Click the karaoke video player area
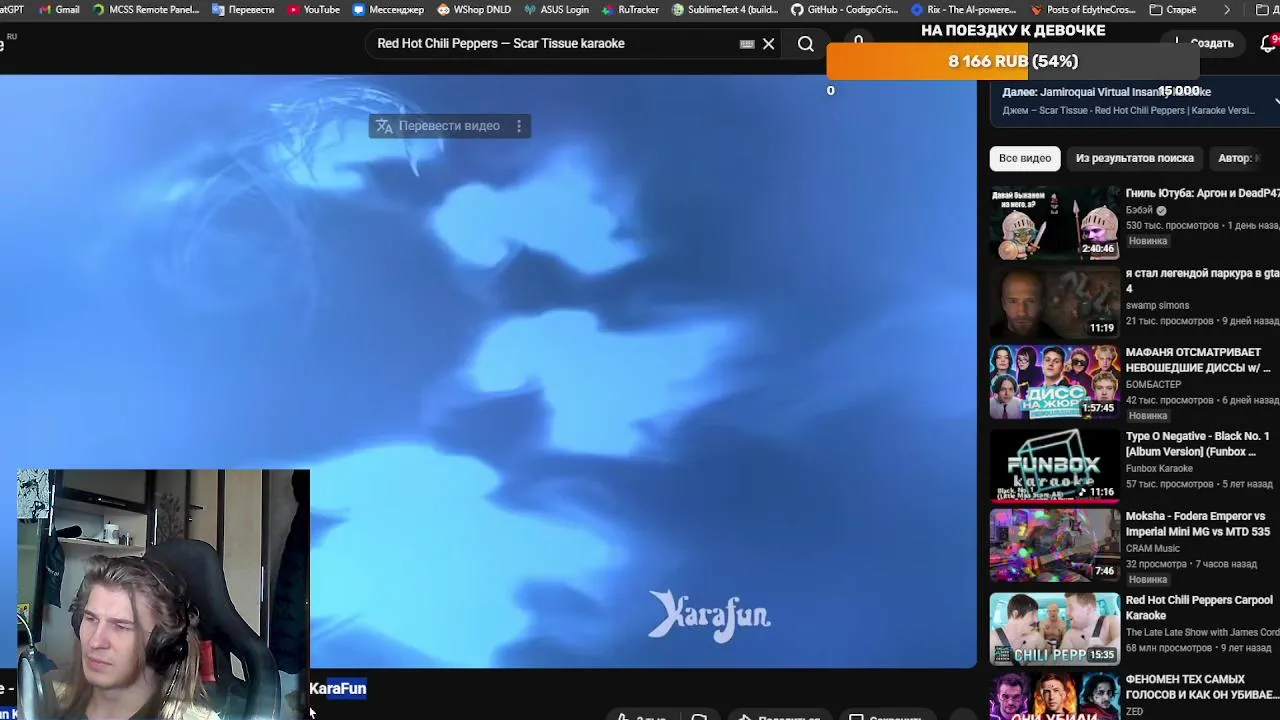Image resolution: width=1280 pixels, height=720 pixels. pos(488,370)
